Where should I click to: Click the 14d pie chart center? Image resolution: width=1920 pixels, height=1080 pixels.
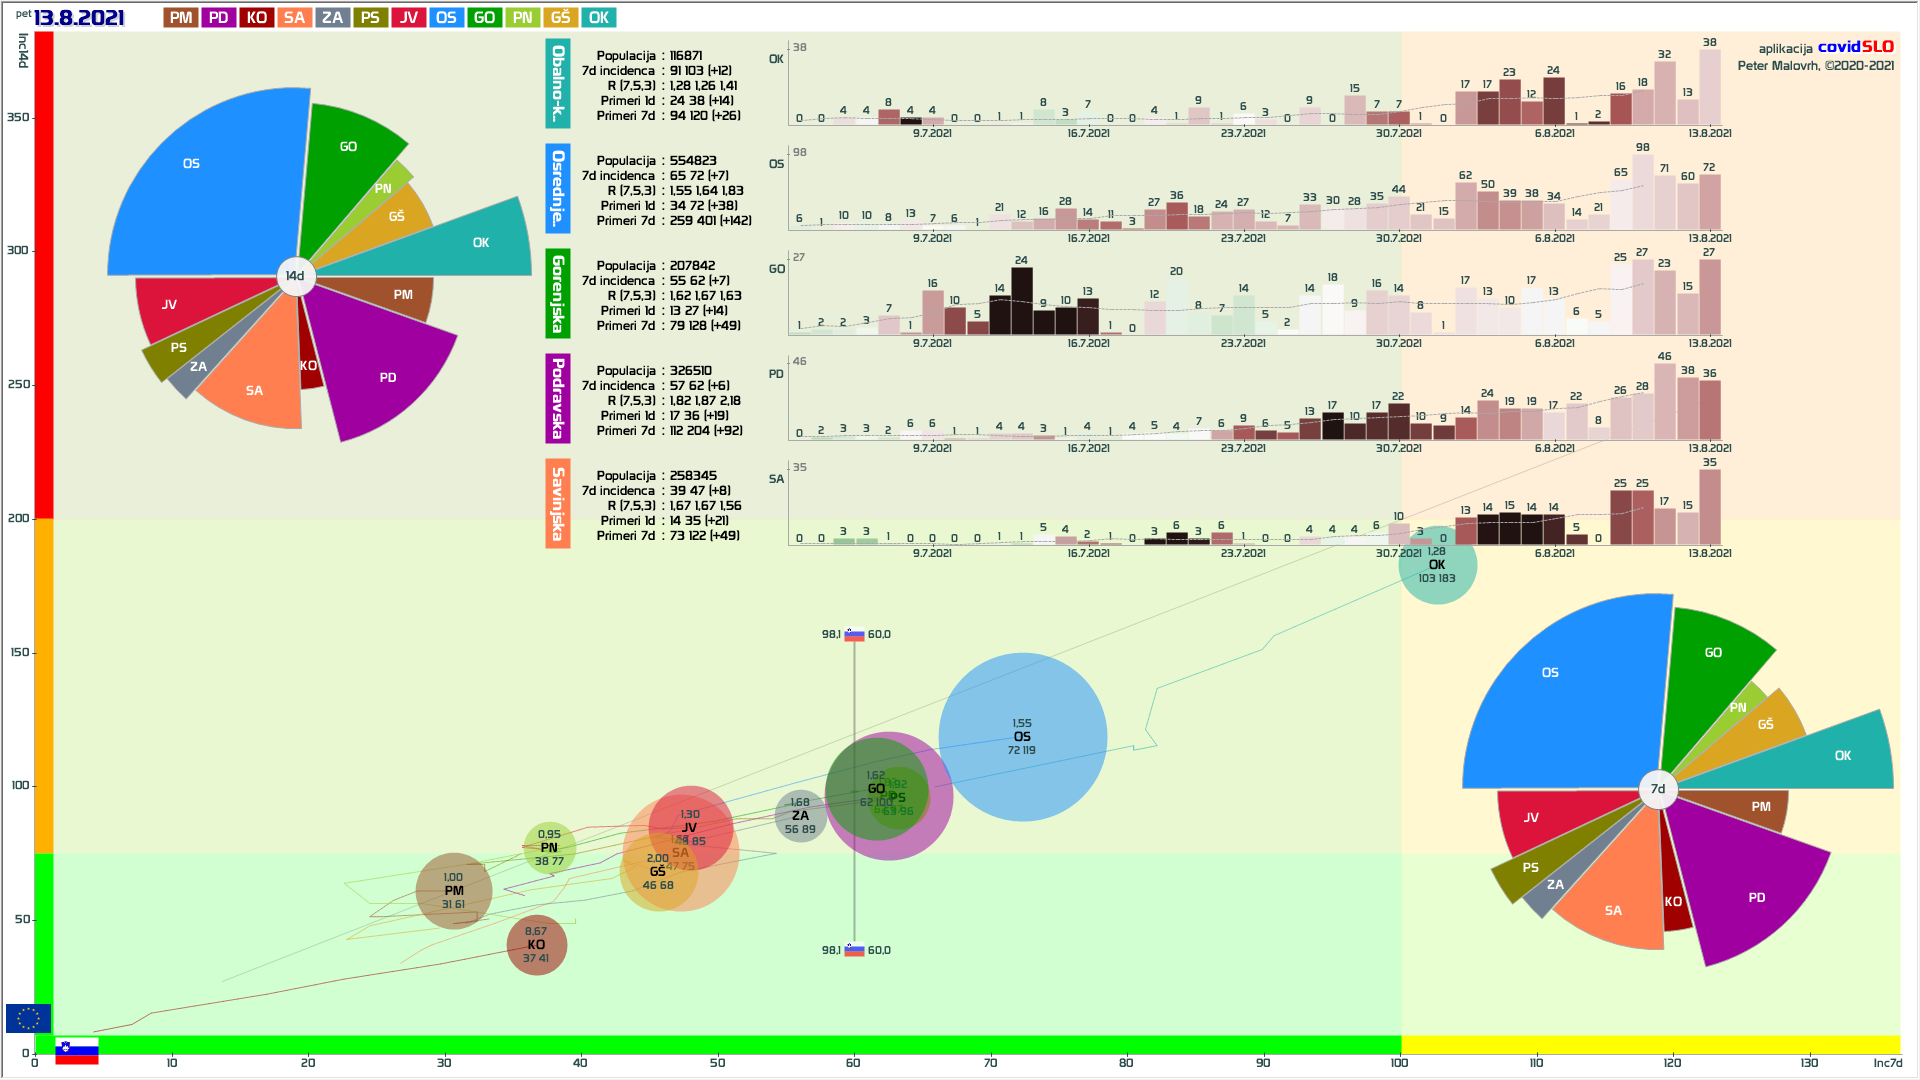(295, 276)
